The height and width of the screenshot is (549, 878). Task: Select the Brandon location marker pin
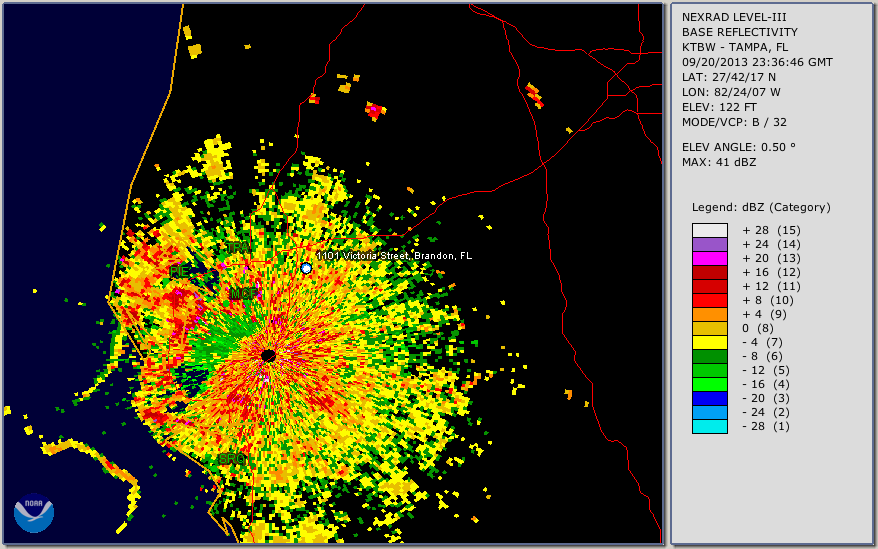tap(306, 268)
